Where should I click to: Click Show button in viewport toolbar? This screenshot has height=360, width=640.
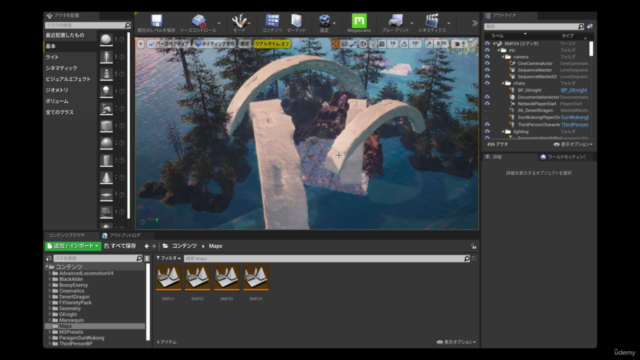pos(244,44)
